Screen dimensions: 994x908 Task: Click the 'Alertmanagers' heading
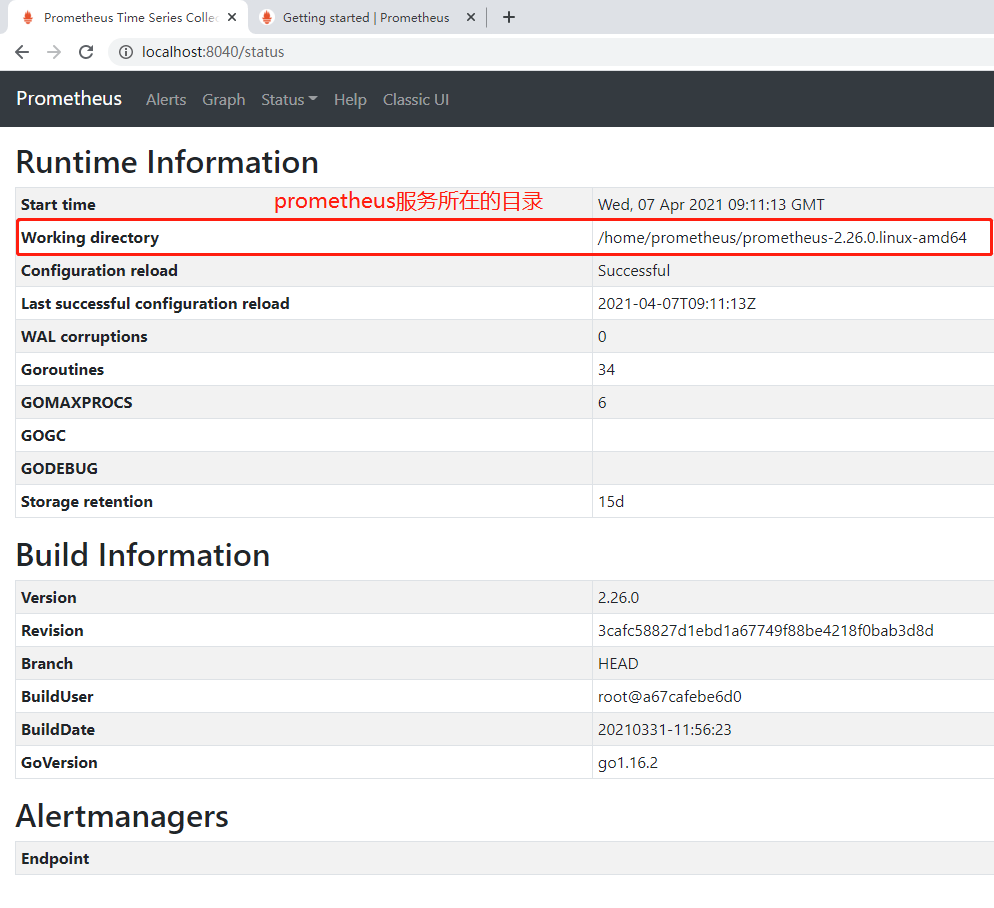[x=122, y=816]
